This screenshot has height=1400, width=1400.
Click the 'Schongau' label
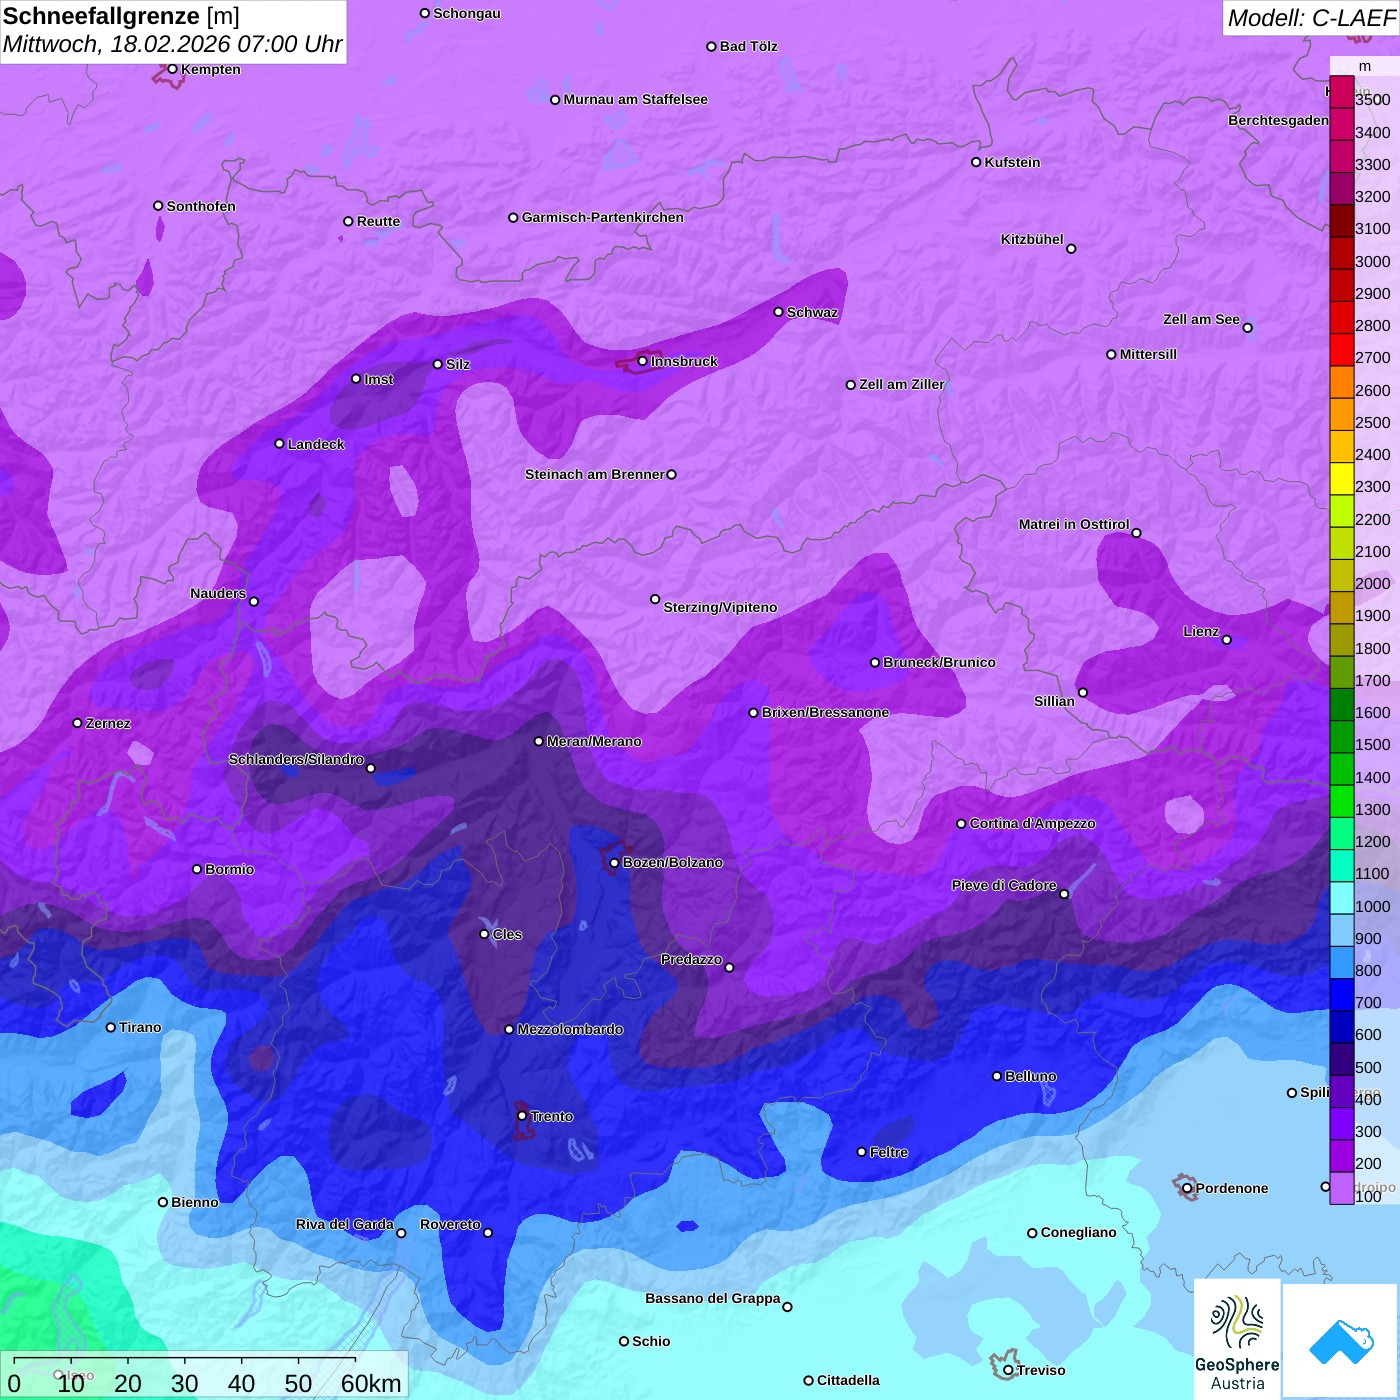click(x=467, y=13)
